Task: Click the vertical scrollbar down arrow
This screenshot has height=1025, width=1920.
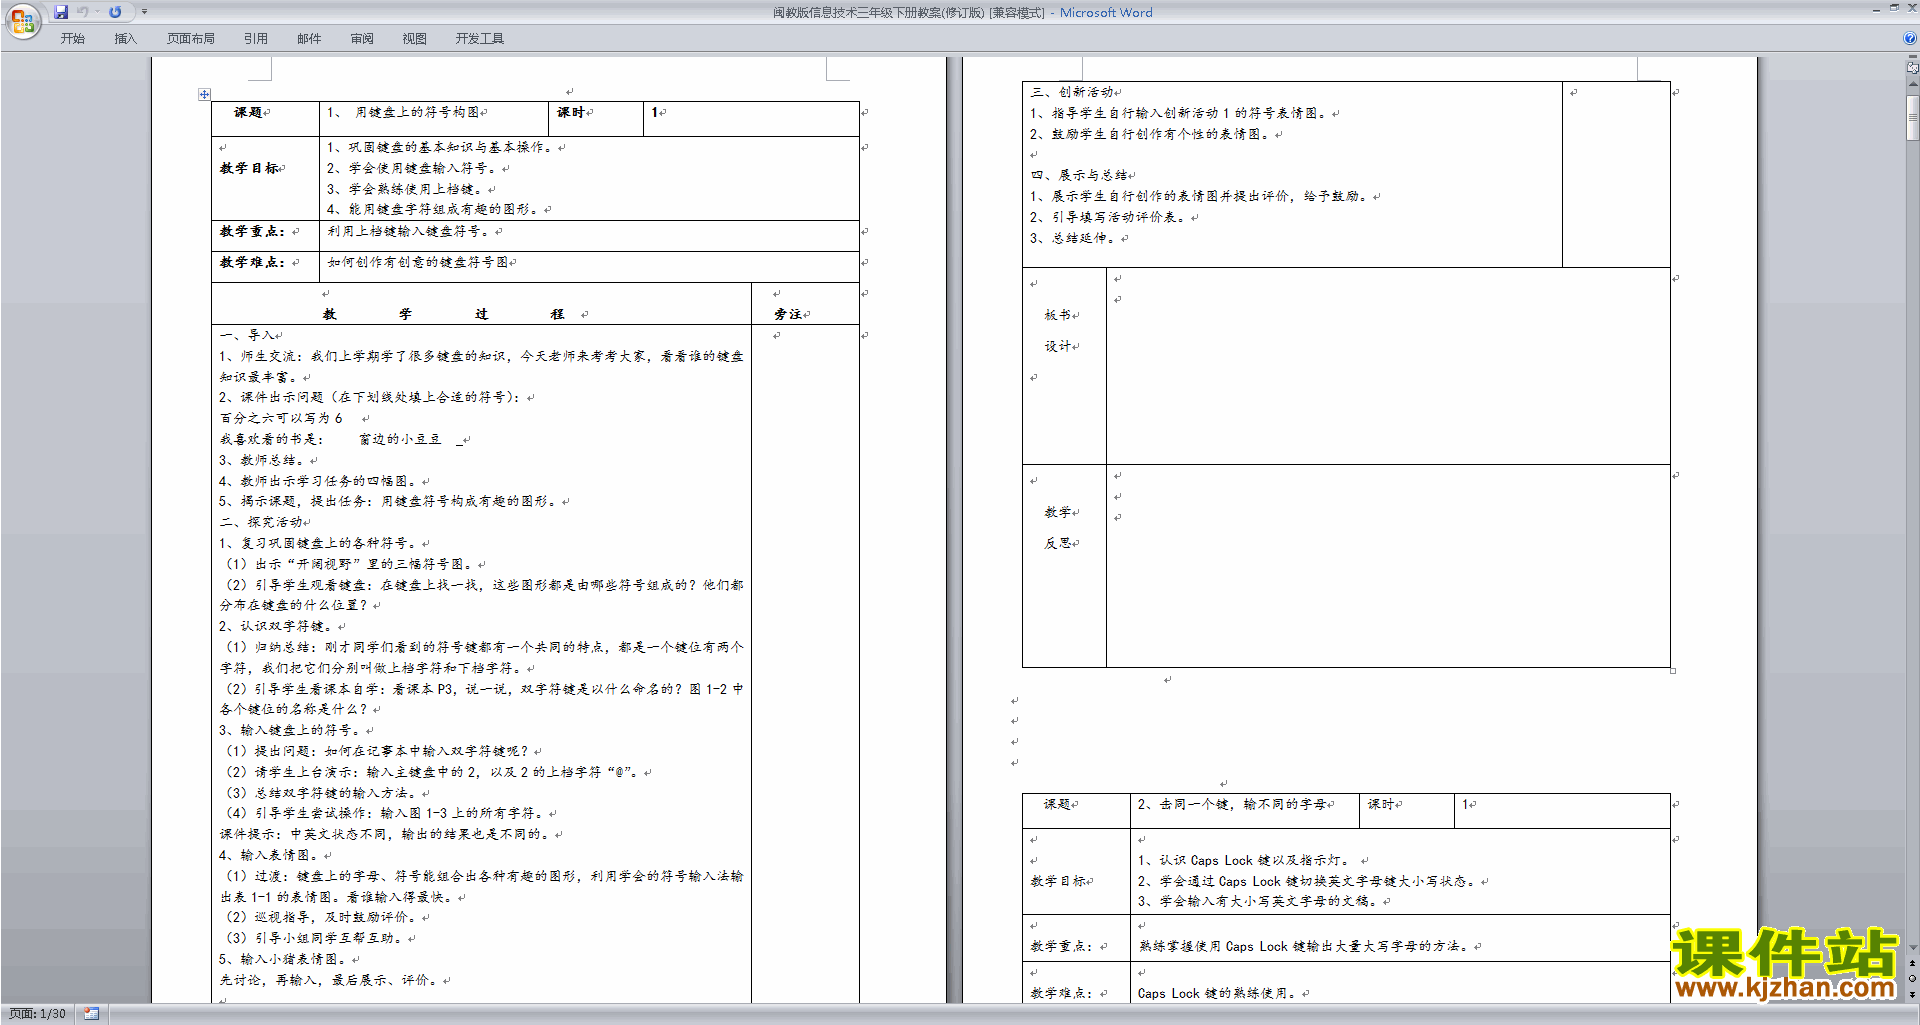Action: pos(1912,948)
